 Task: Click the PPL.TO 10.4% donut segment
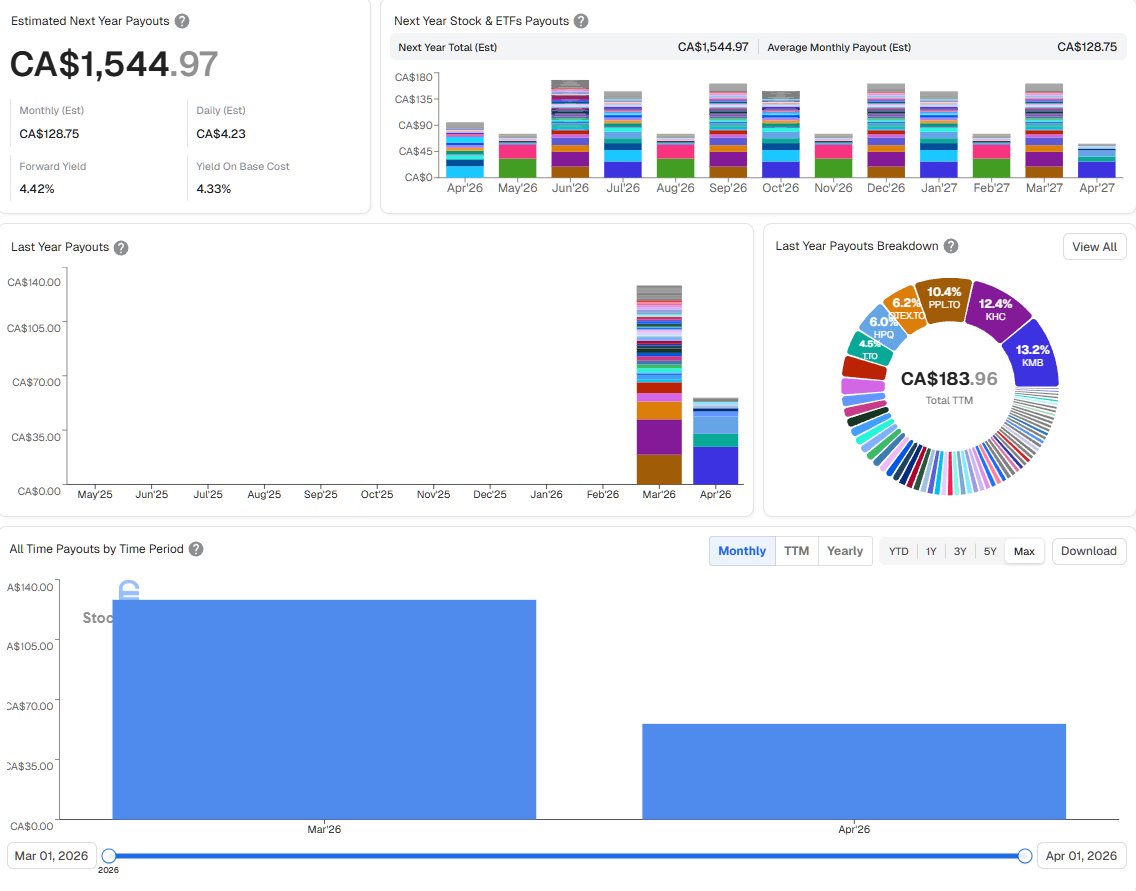pyautogui.click(x=944, y=298)
